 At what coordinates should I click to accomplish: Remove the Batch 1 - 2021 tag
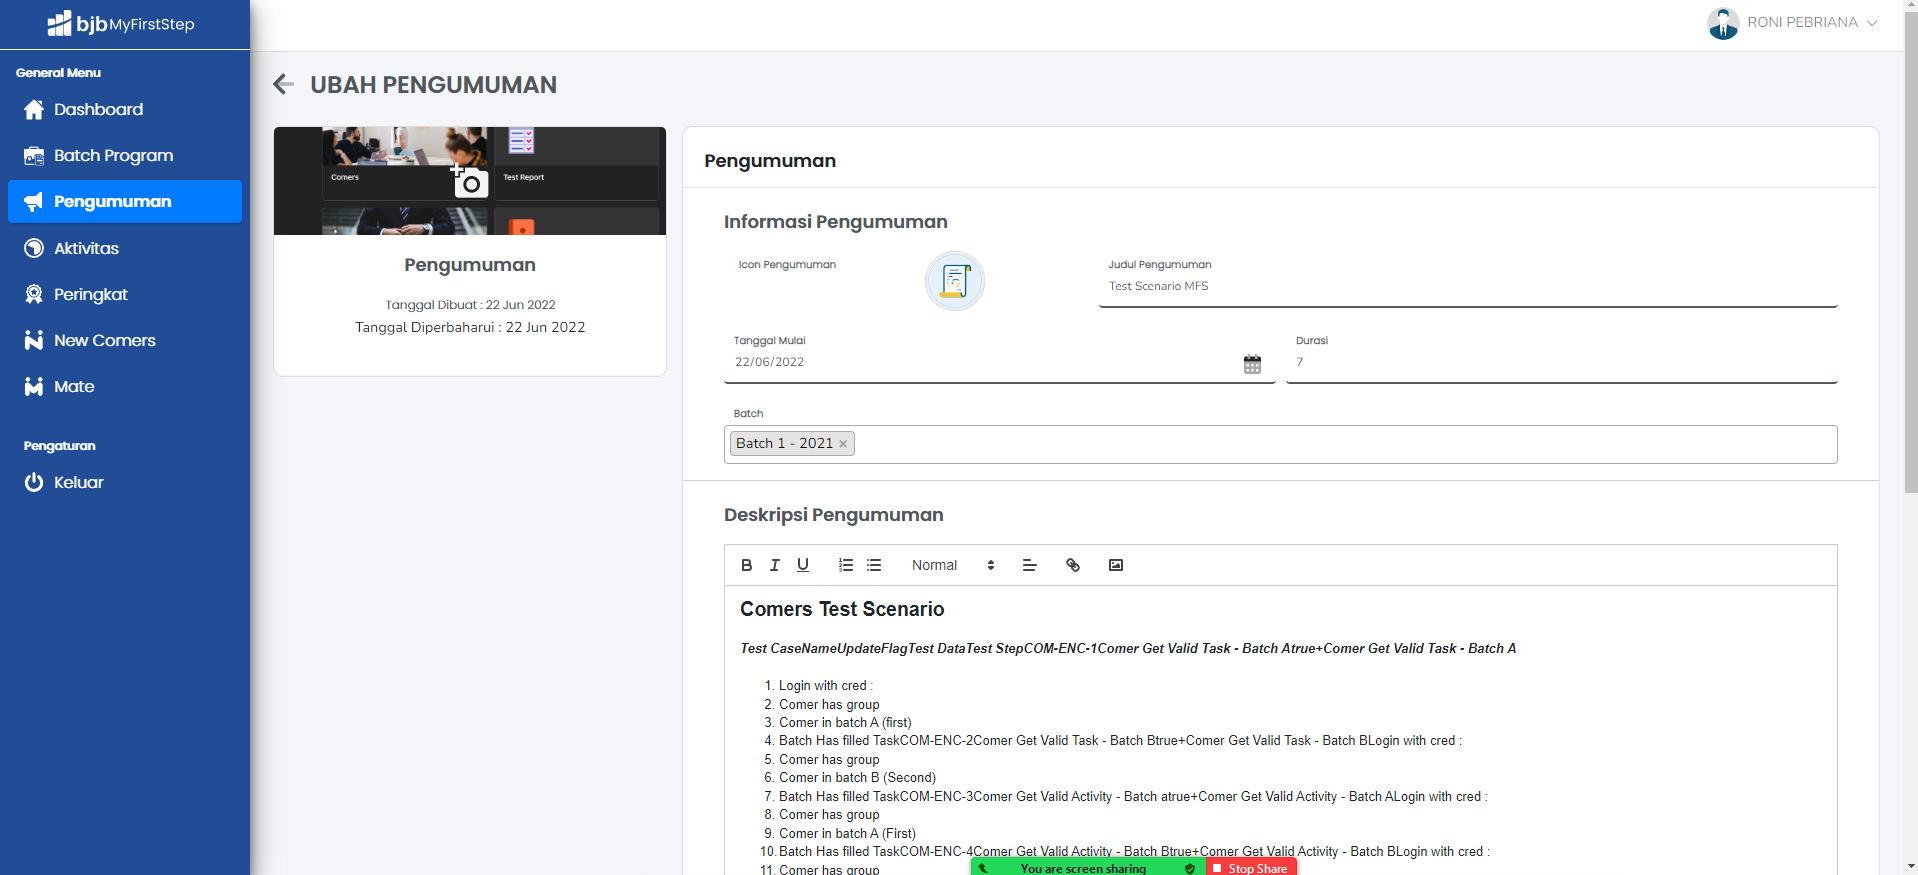pyautogui.click(x=843, y=444)
